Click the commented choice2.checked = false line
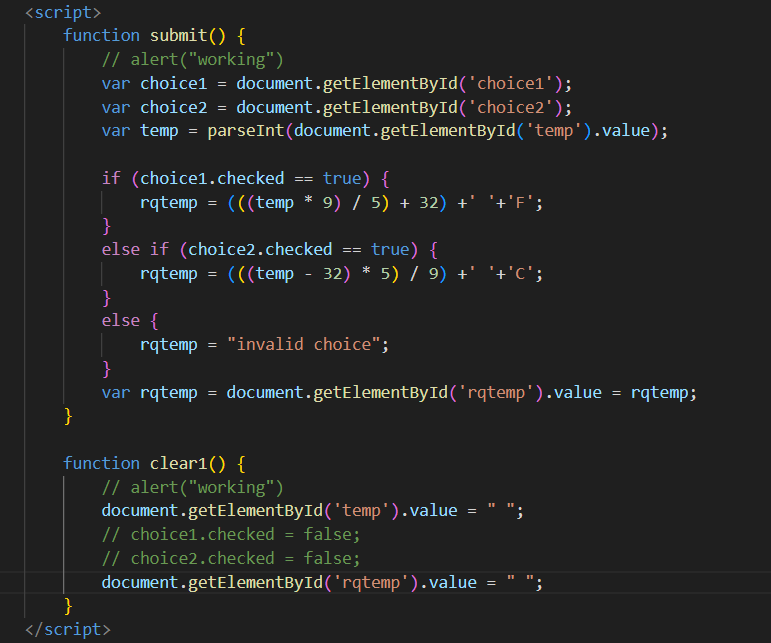This screenshot has height=643, width=771. (x=231, y=558)
